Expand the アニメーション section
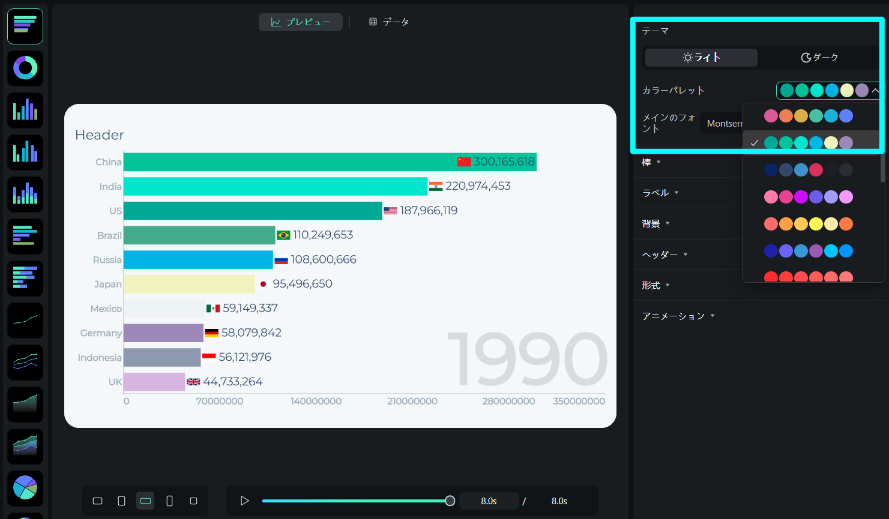The height and width of the screenshot is (519, 889). pos(678,316)
